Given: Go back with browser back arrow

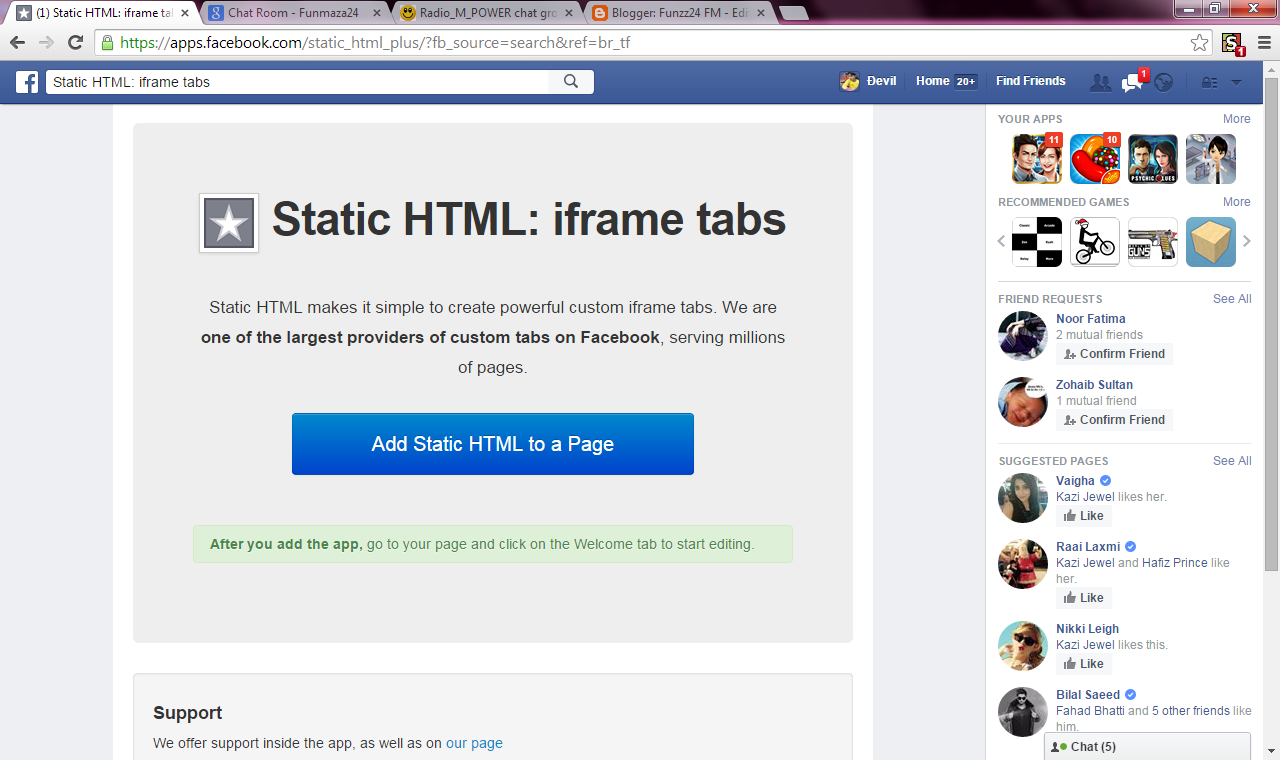Looking at the screenshot, I should 17,43.
